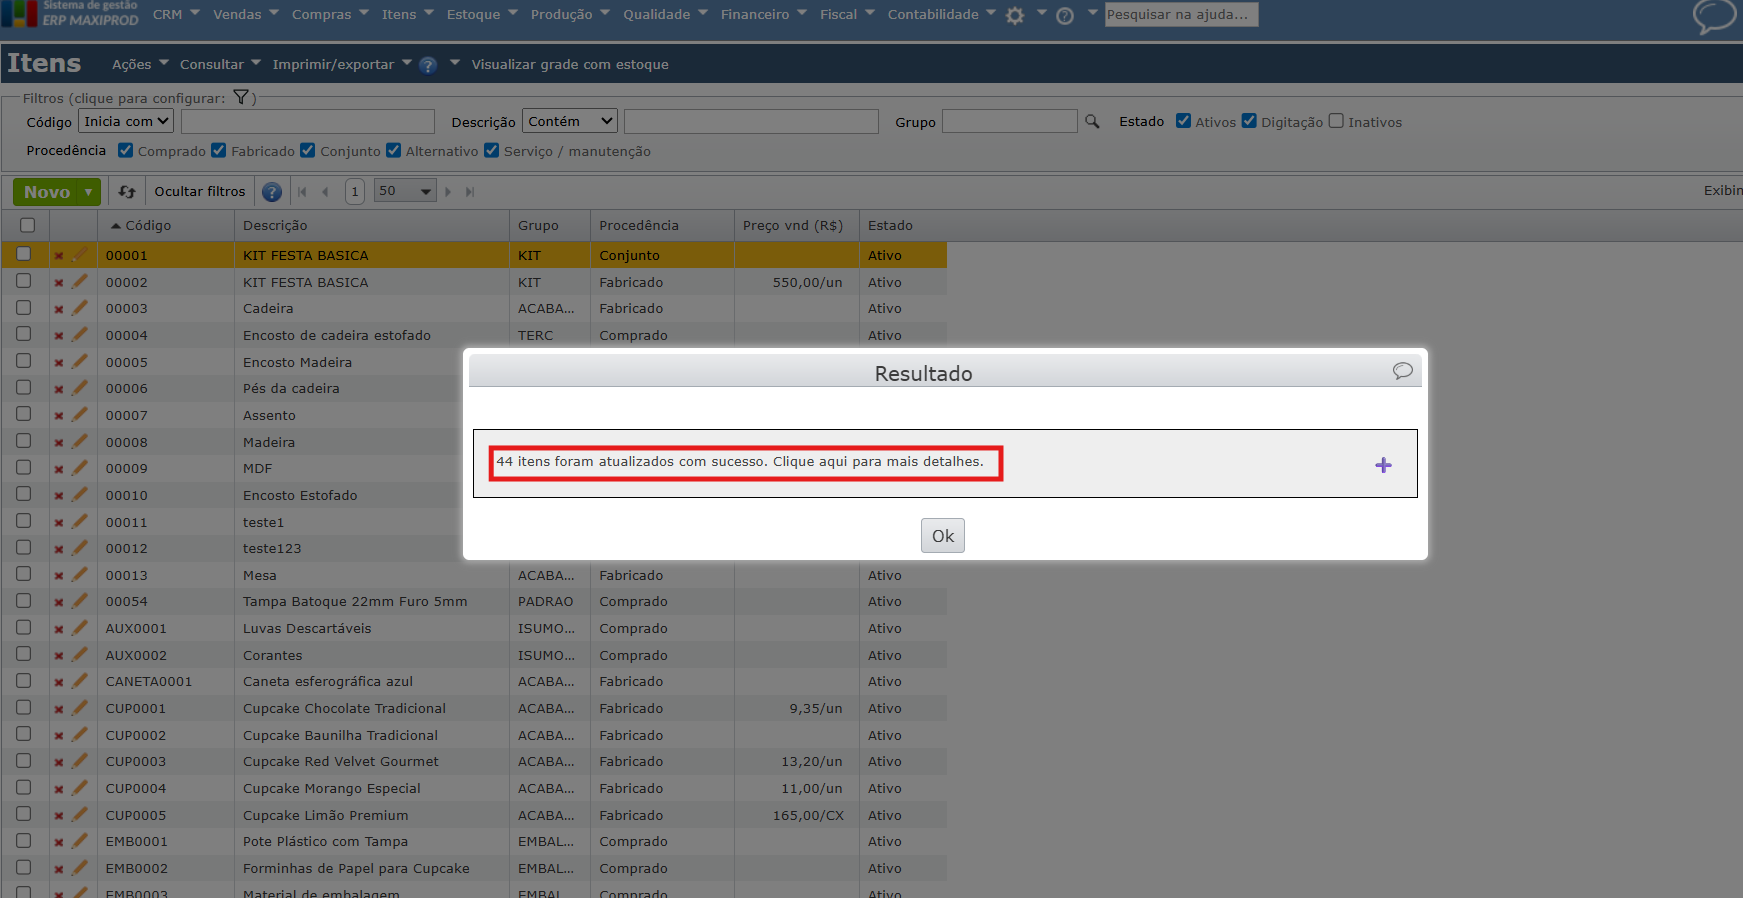Image resolution: width=1743 pixels, height=898 pixels.
Task: Toggle the Alternativo origin filter
Action: (x=393, y=150)
